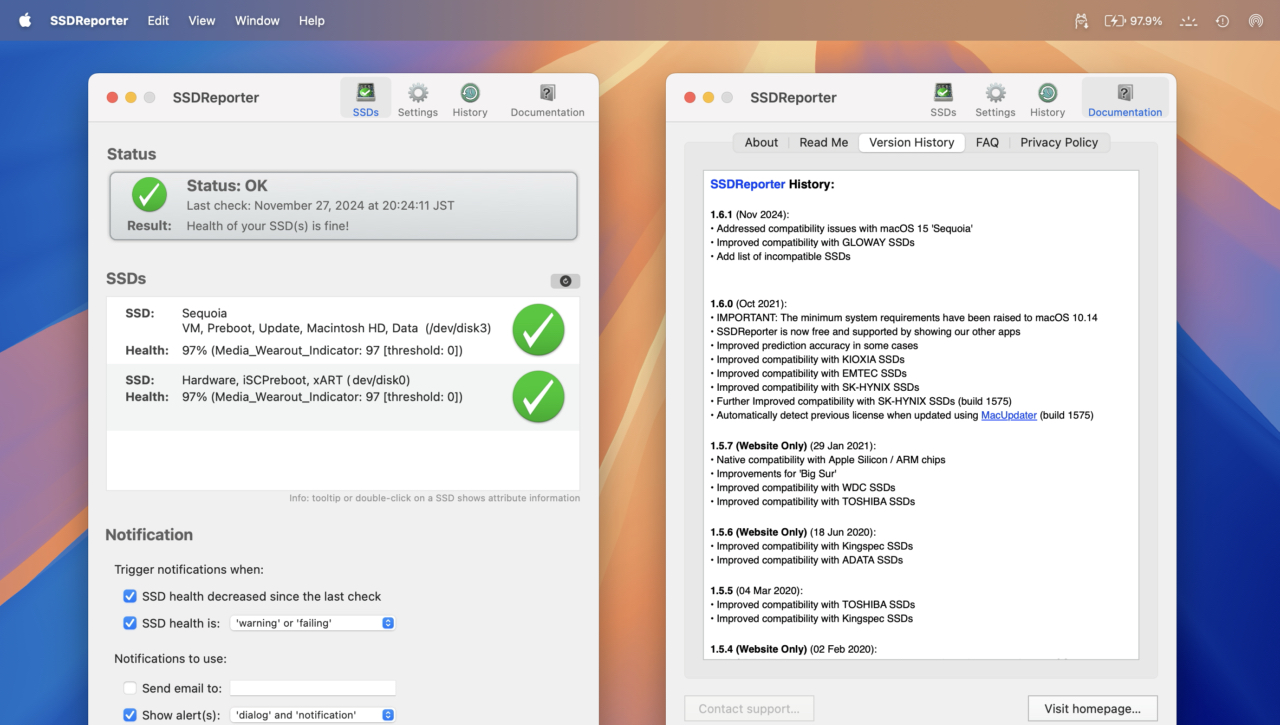
Task: Click battery status icon in menu bar
Action: click(1115, 20)
